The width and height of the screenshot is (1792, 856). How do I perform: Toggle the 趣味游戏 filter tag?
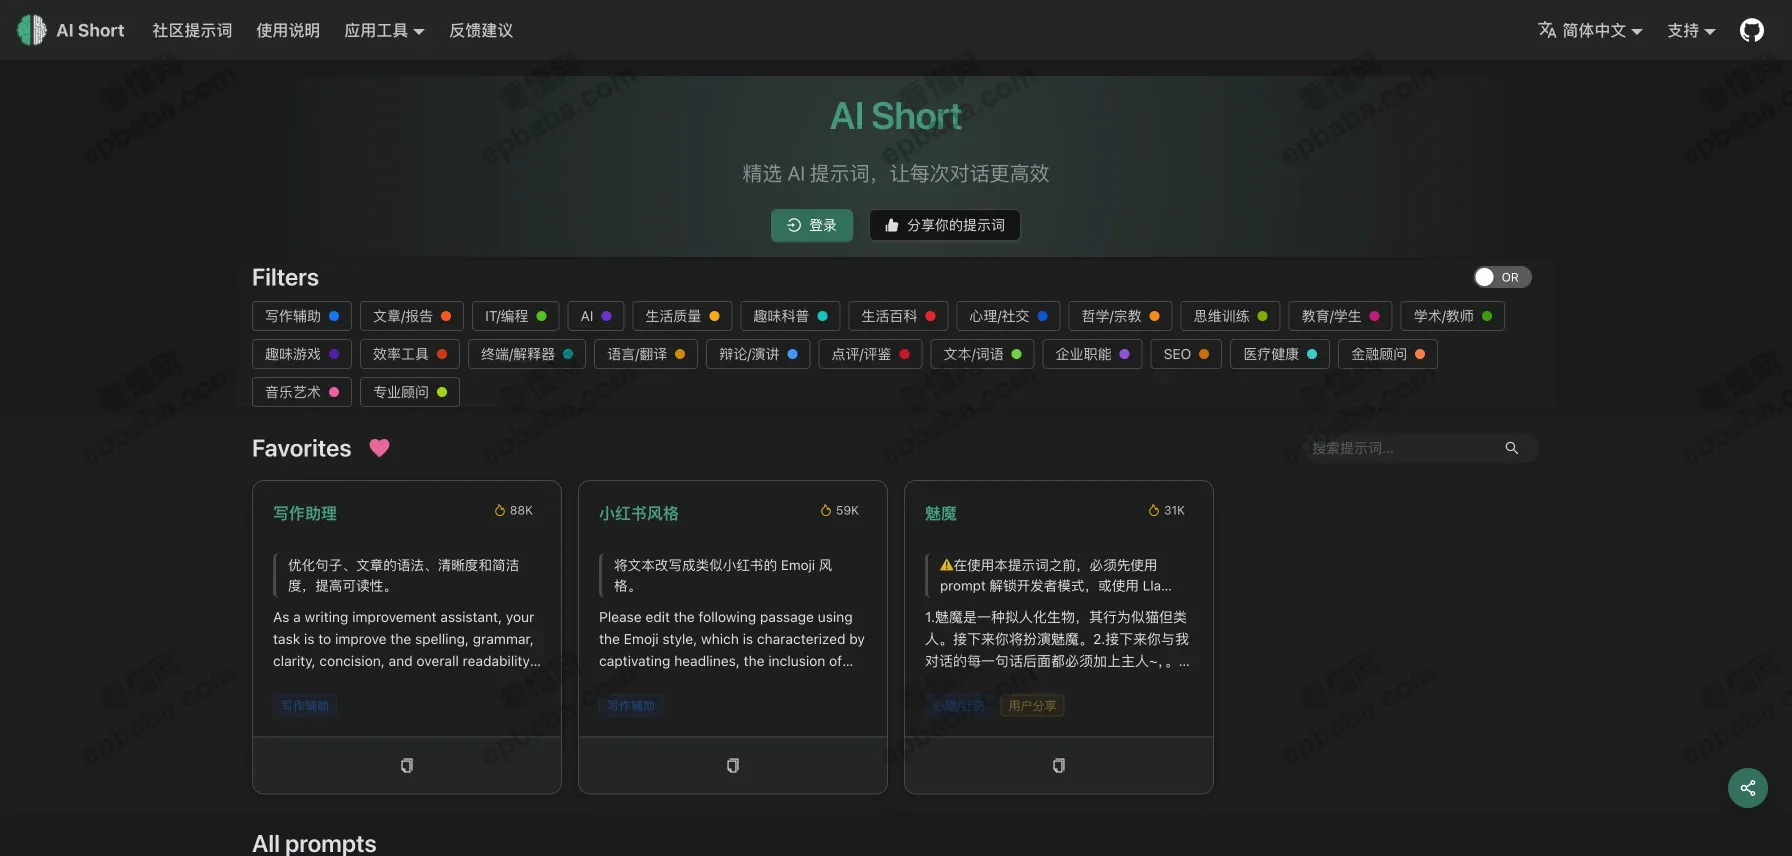tap(302, 354)
